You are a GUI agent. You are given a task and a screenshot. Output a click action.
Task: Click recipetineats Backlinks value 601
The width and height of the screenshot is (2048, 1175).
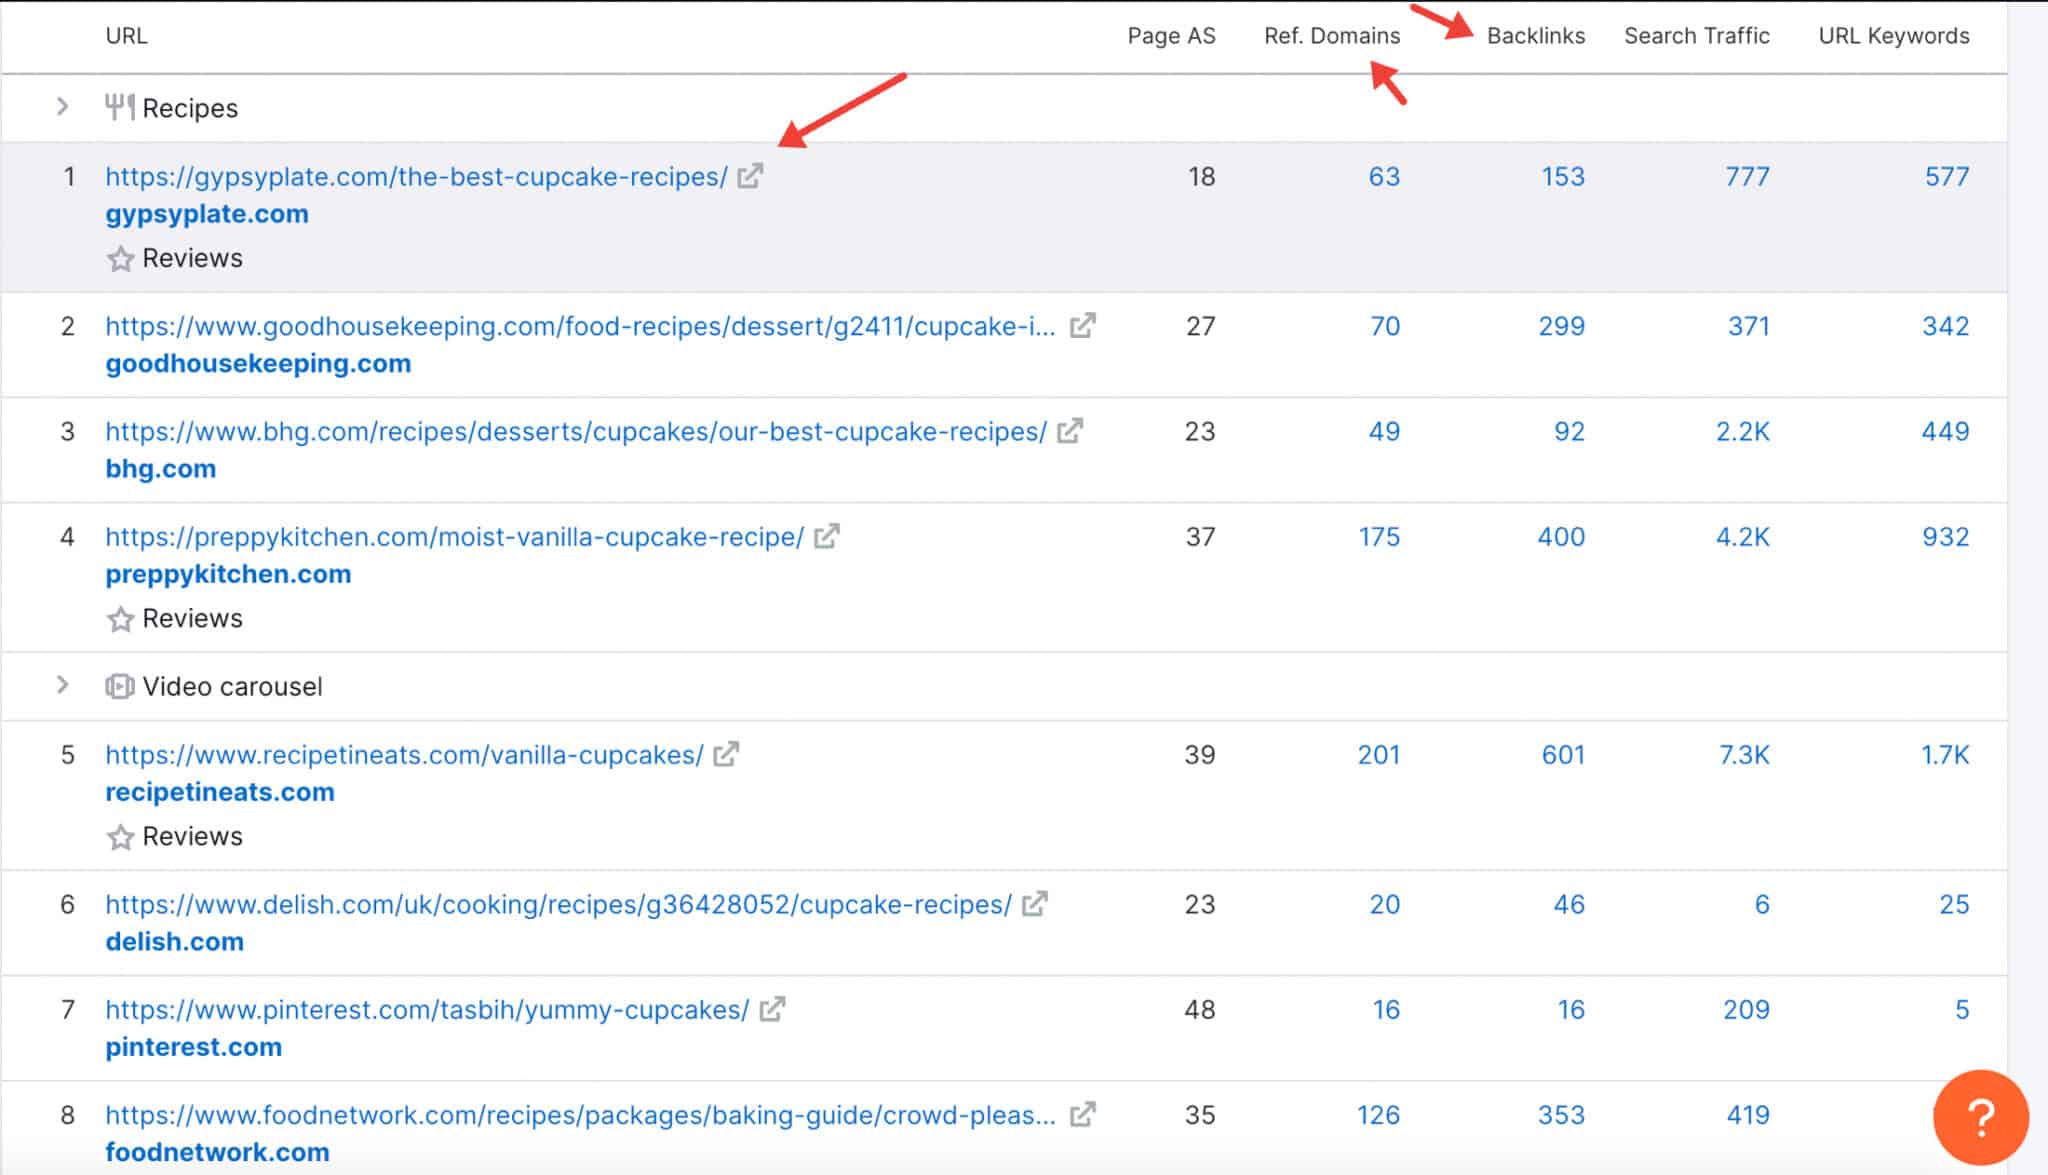click(x=1563, y=755)
